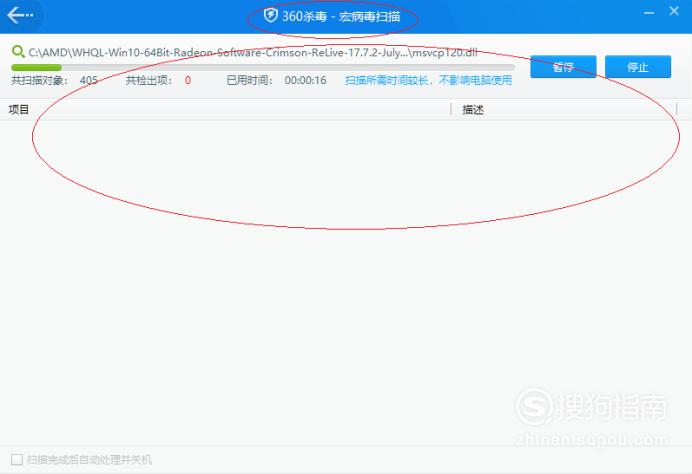Click the 360 shield logo in title
This screenshot has height=474, width=692.
[270, 16]
